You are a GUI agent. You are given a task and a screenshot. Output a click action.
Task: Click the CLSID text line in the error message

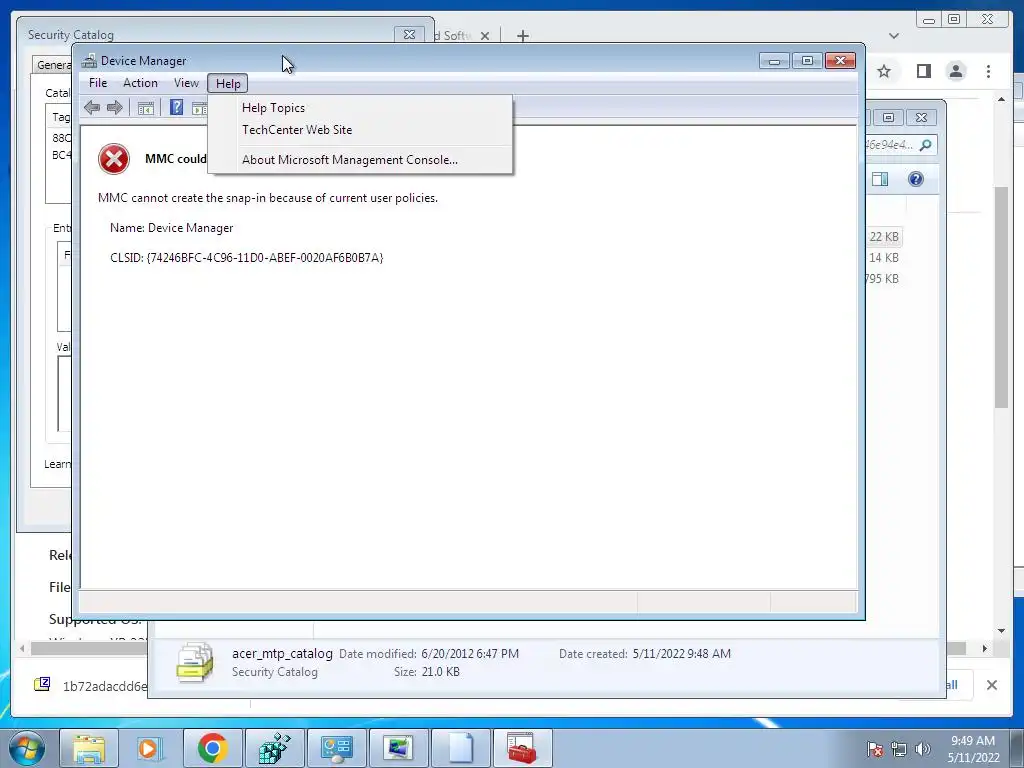(247, 257)
